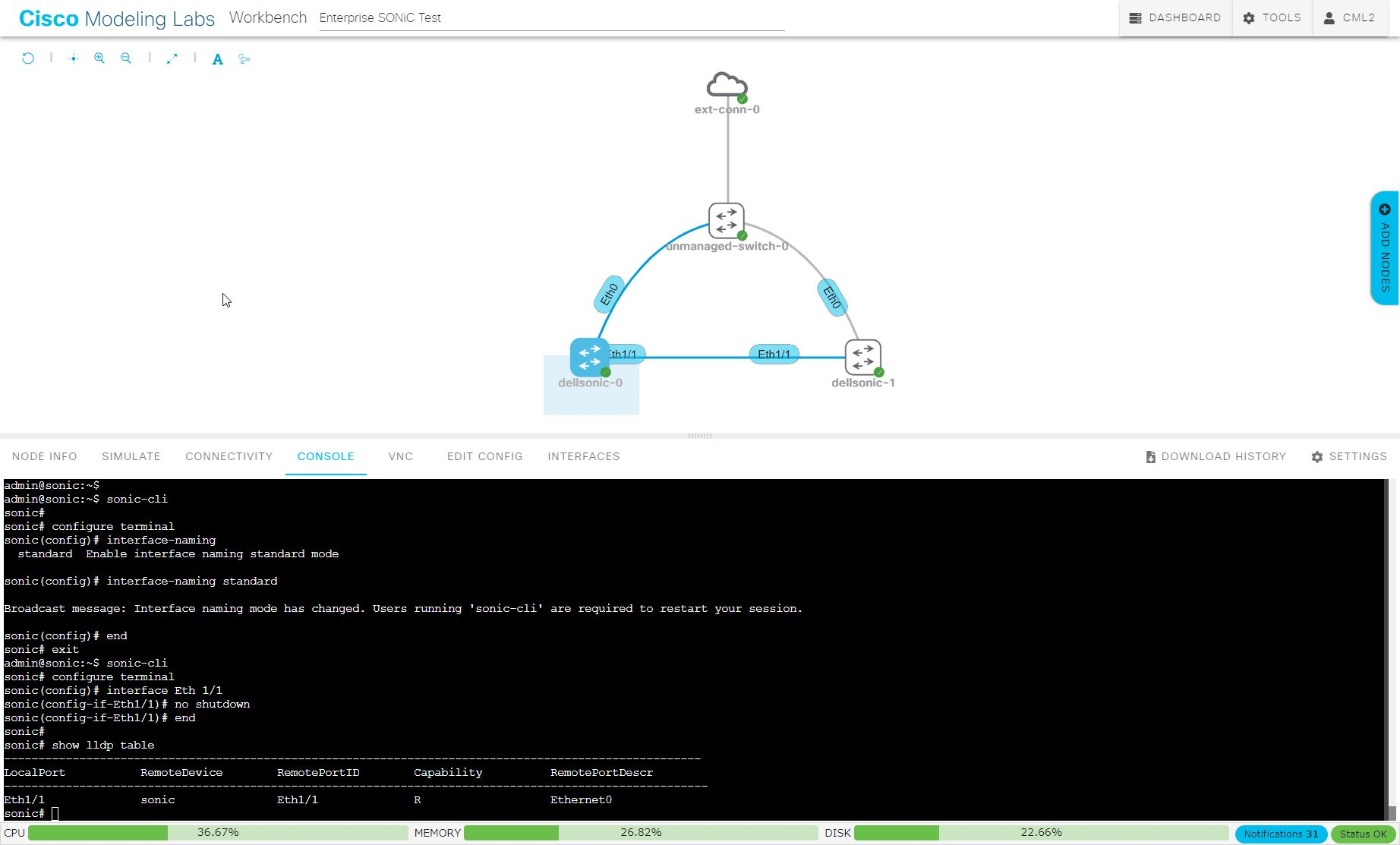The height and width of the screenshot is (845, 1400).
Task: Select the unmanaged-switch-0 node icon
Action: [727, 220]
